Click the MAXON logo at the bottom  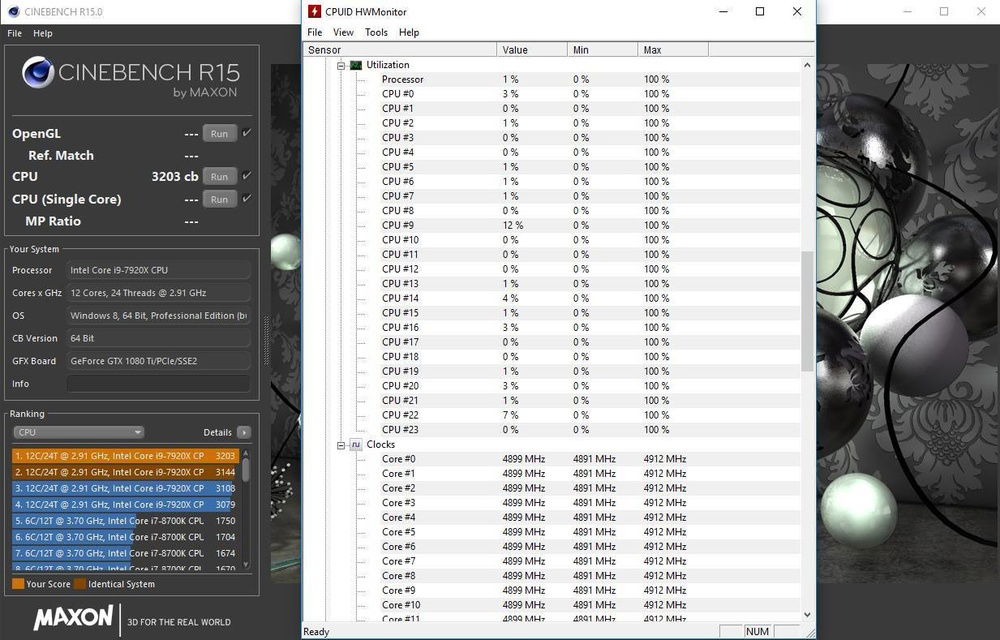[72, 619]
